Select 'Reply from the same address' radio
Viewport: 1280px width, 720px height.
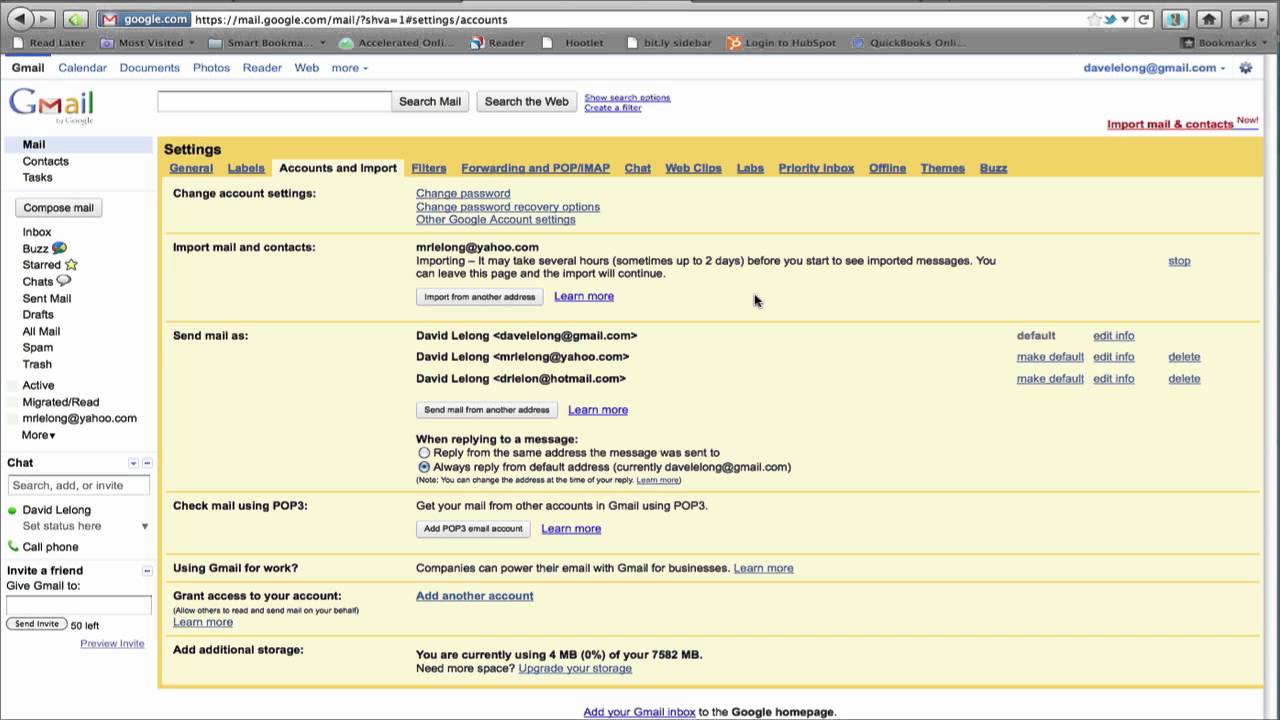click(424, 453)
